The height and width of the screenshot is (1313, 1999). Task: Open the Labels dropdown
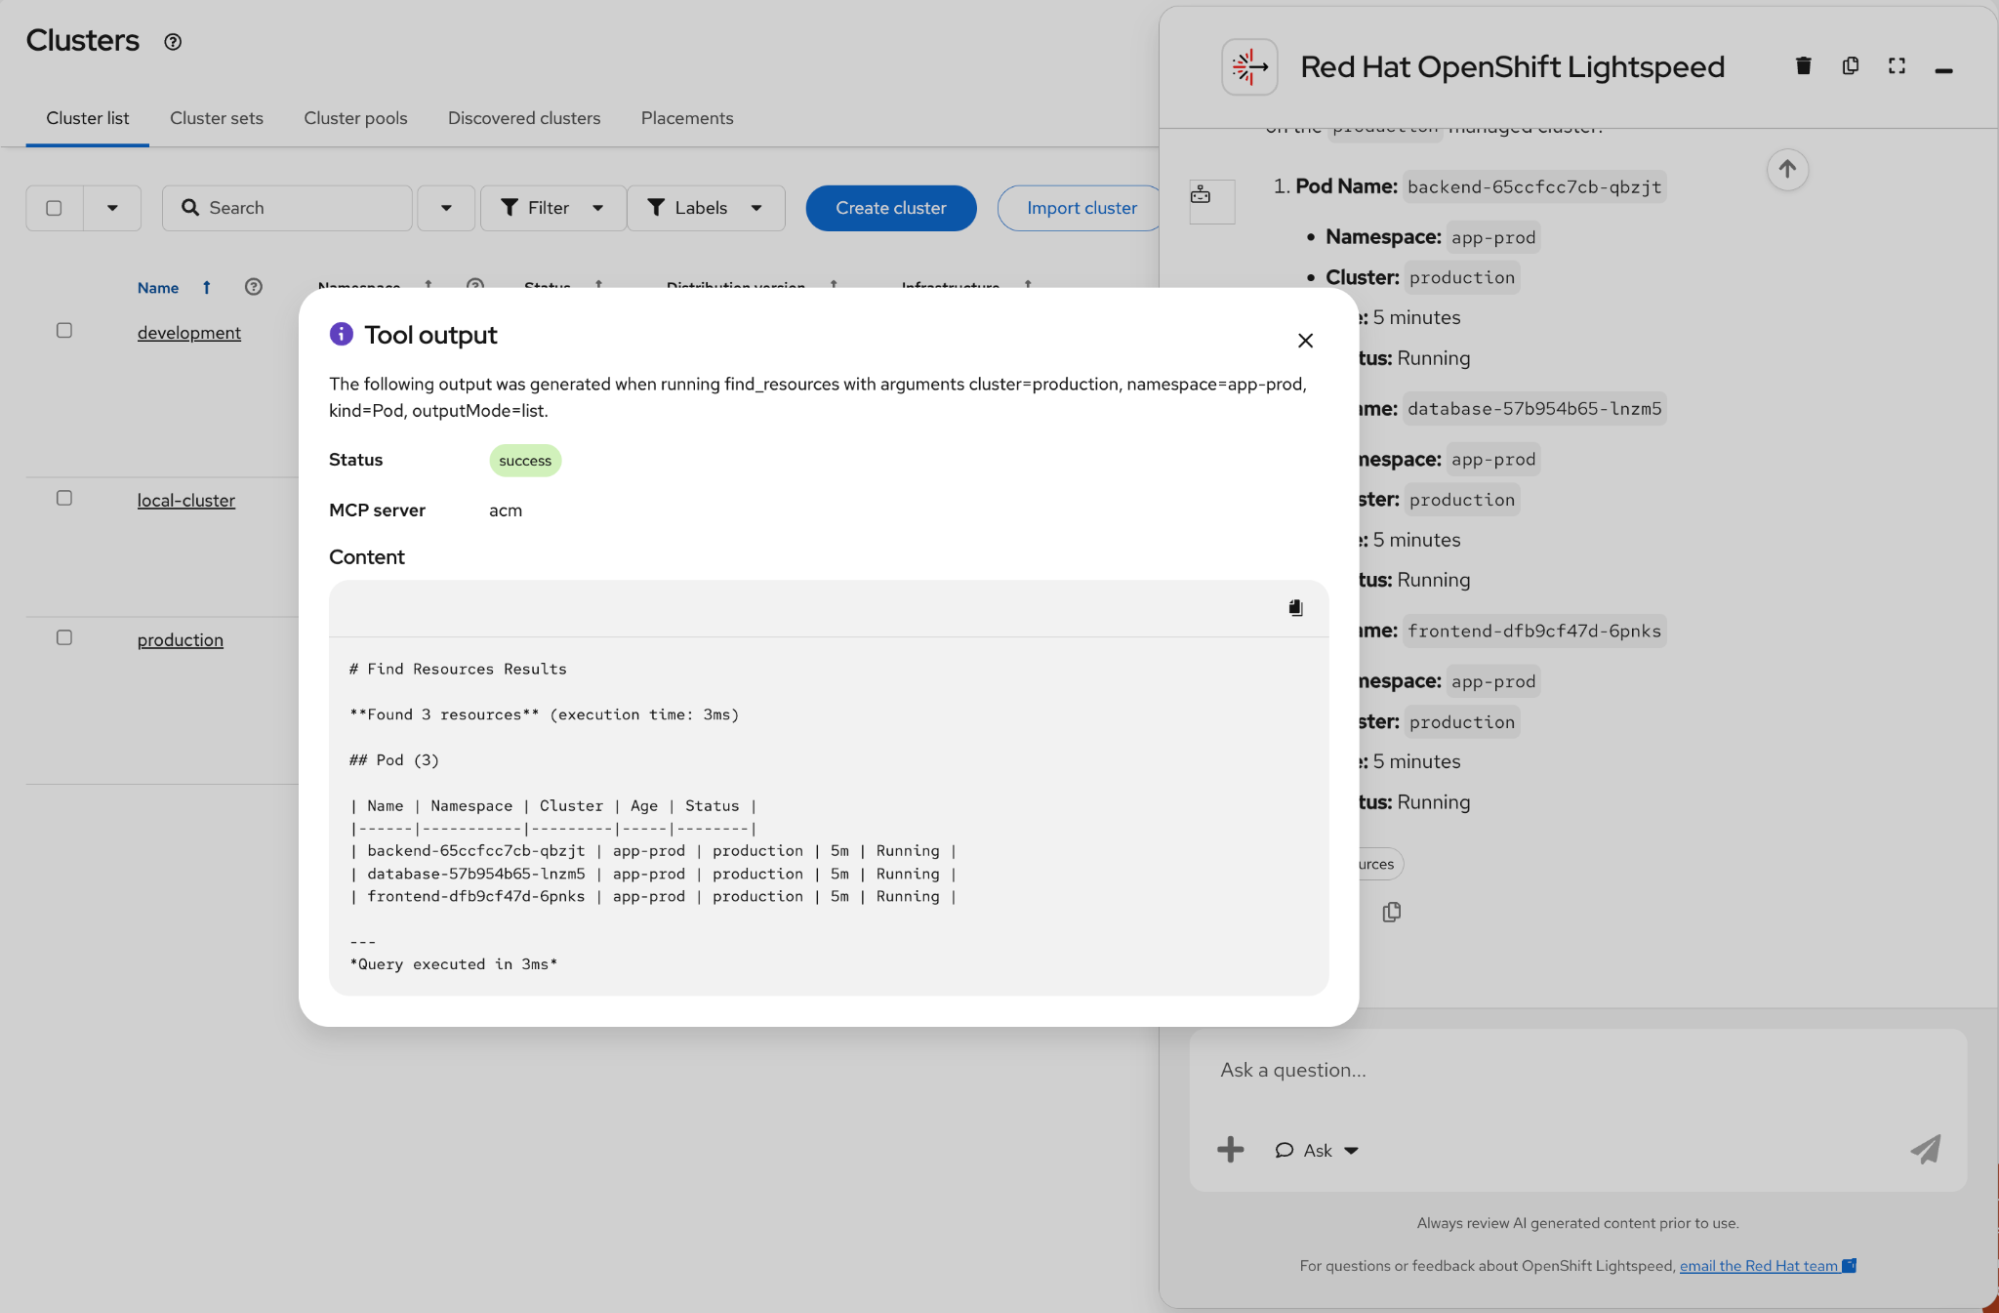click(706, 208)
